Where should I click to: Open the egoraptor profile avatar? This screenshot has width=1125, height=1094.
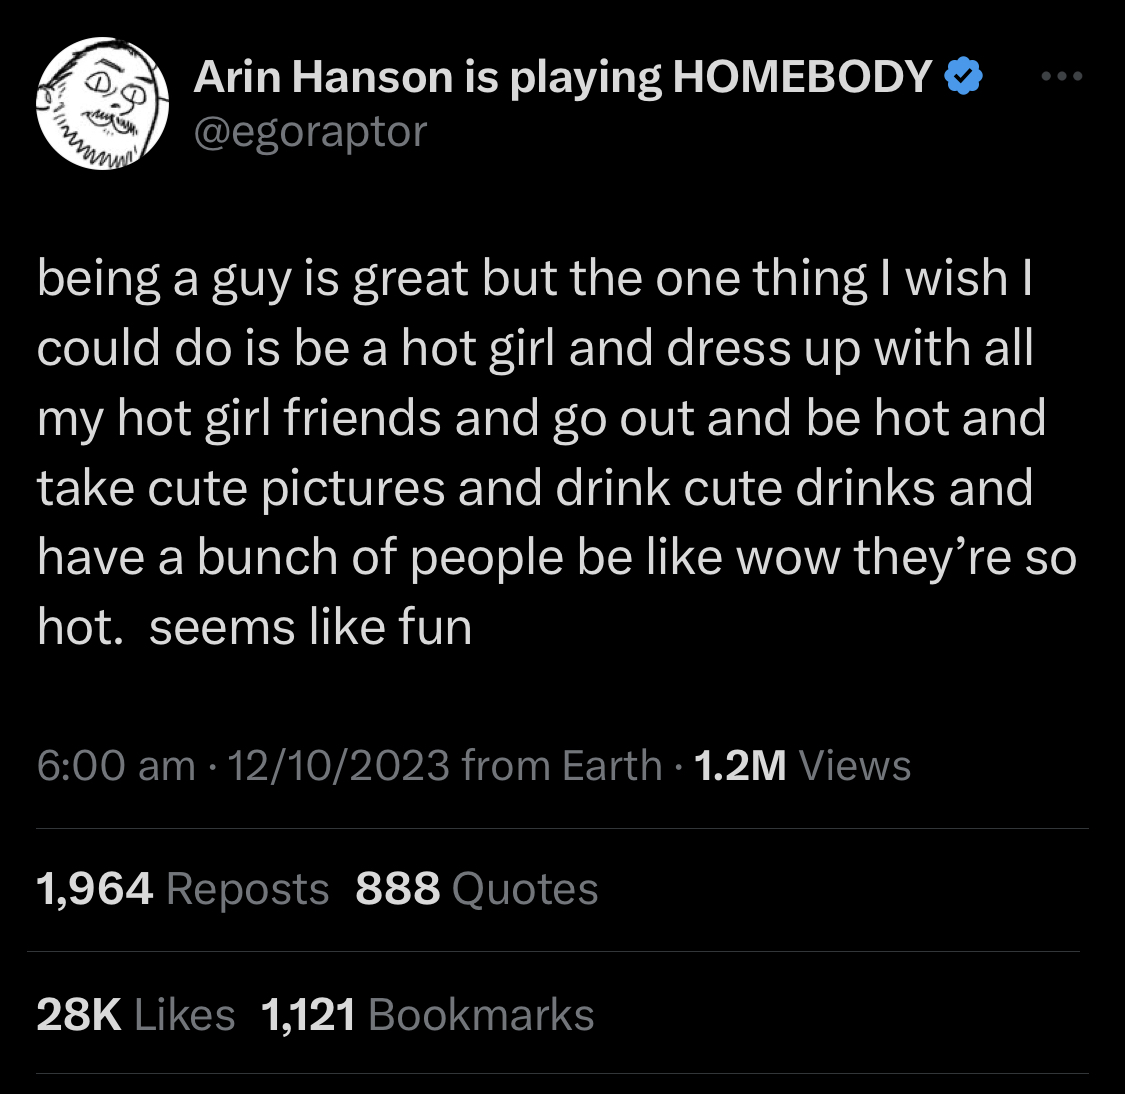[x=103, y=104]
